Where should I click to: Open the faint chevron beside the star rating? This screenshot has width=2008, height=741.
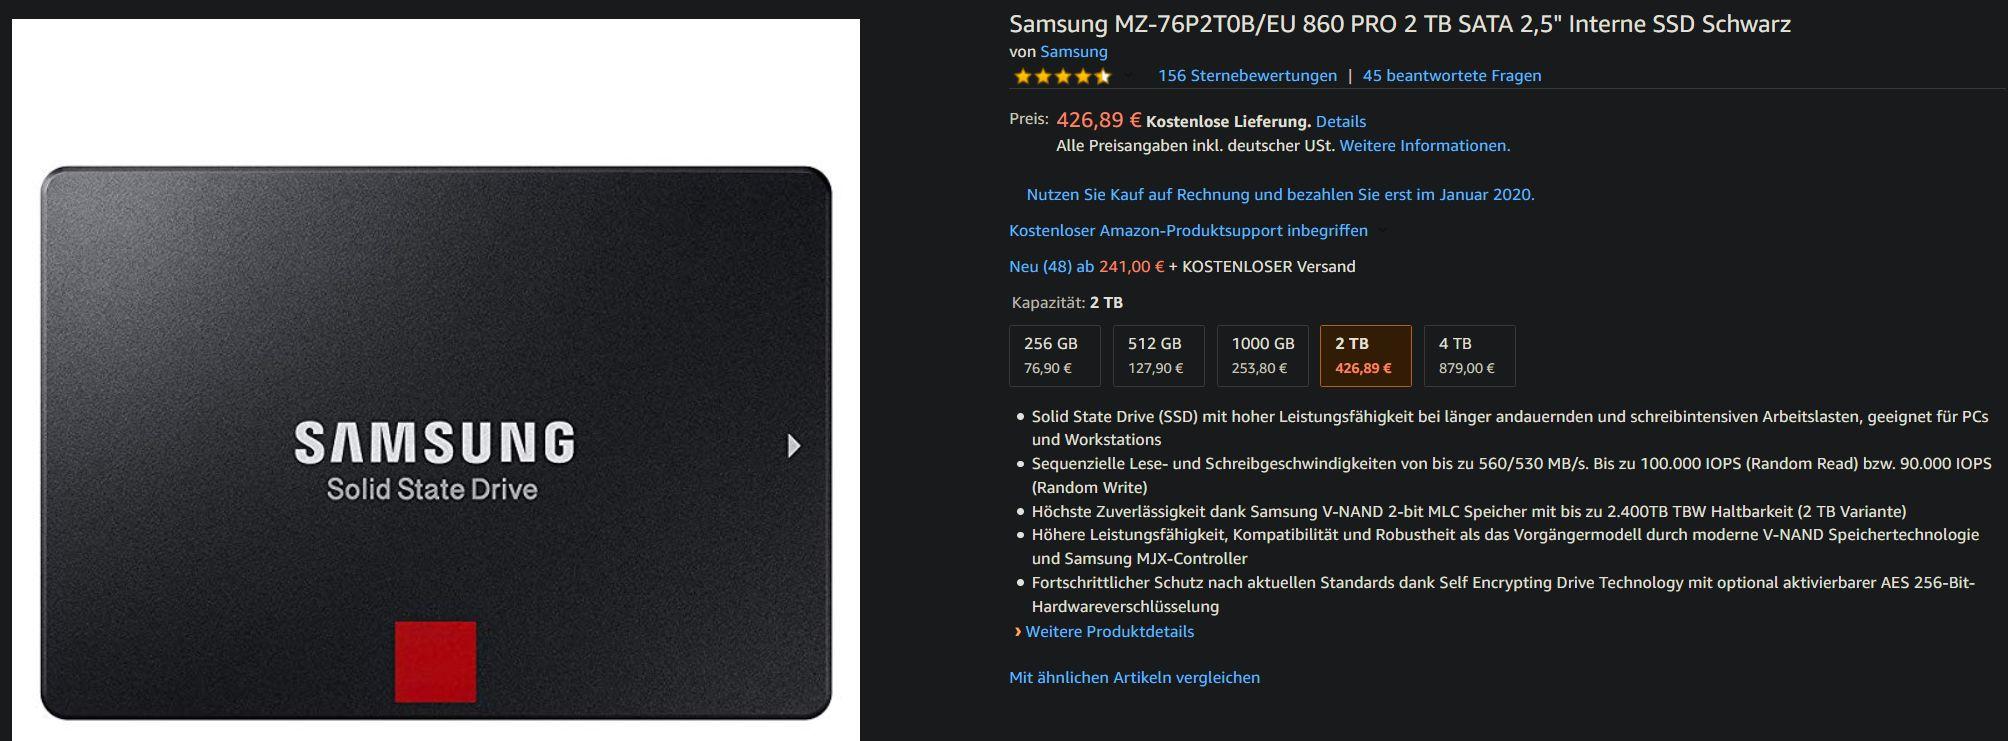click(x=1129, y=76)
